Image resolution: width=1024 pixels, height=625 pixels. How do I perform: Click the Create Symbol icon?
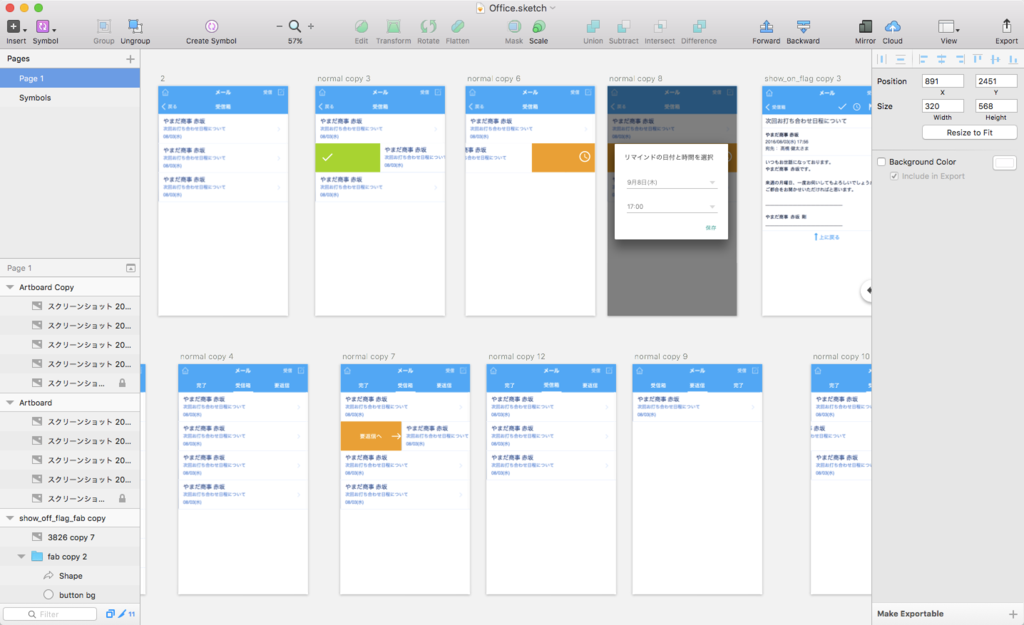point(211,26)
